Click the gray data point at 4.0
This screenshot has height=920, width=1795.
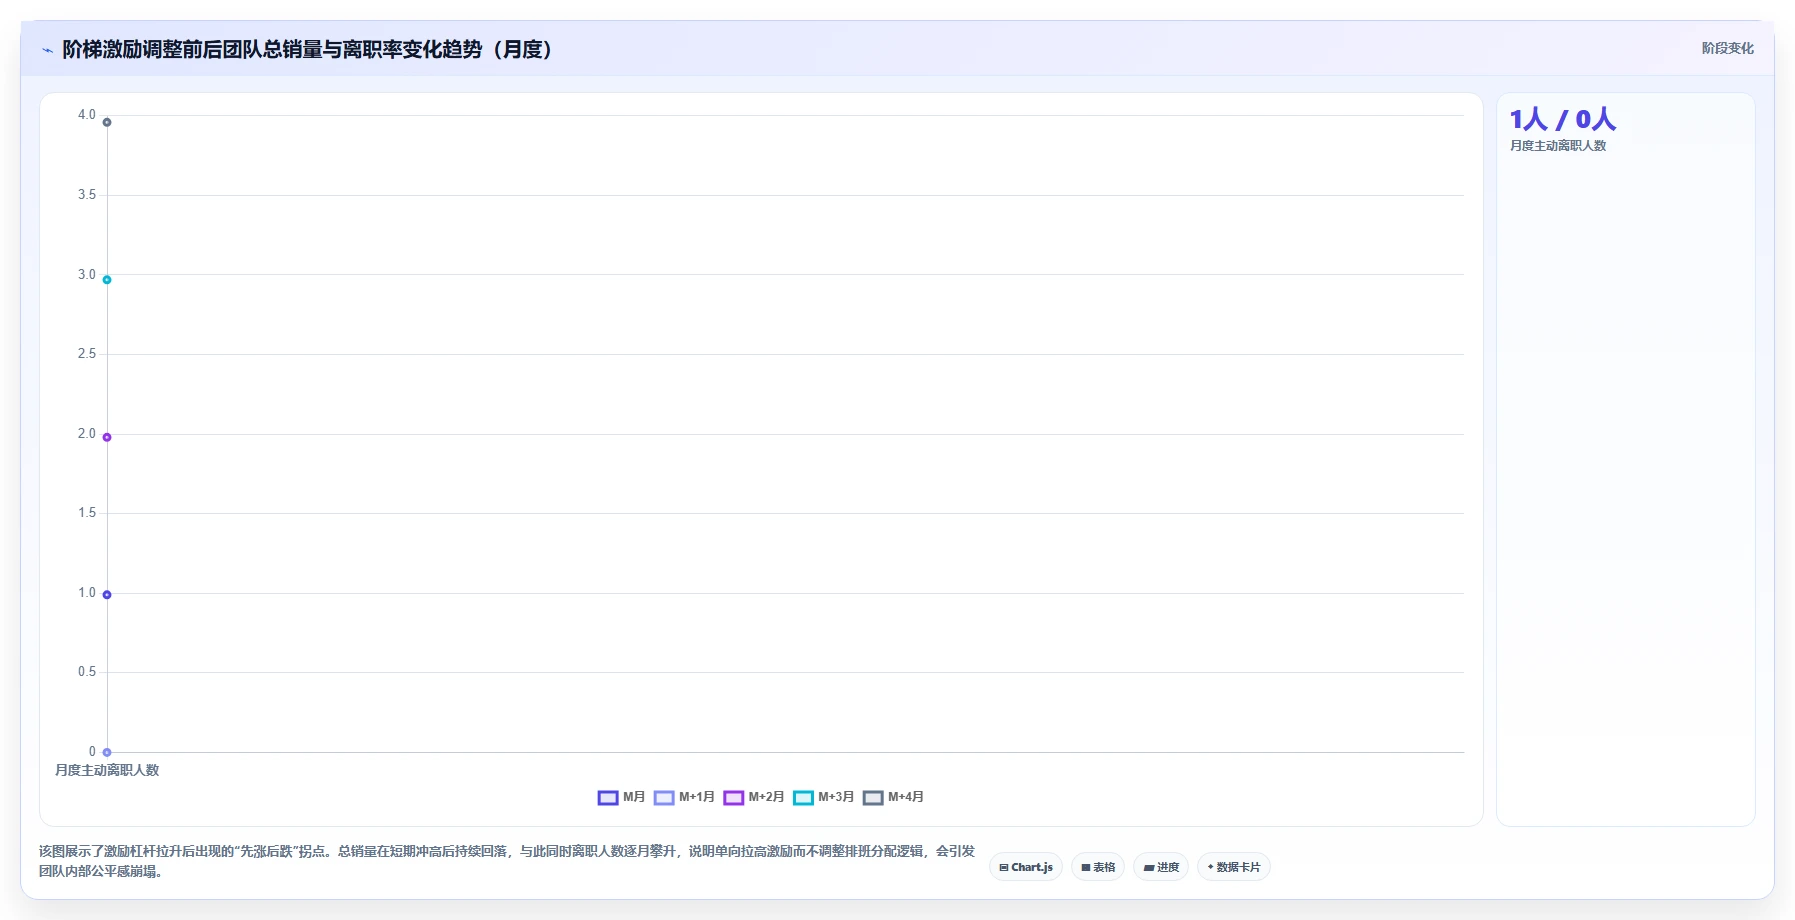coord(107,122)
